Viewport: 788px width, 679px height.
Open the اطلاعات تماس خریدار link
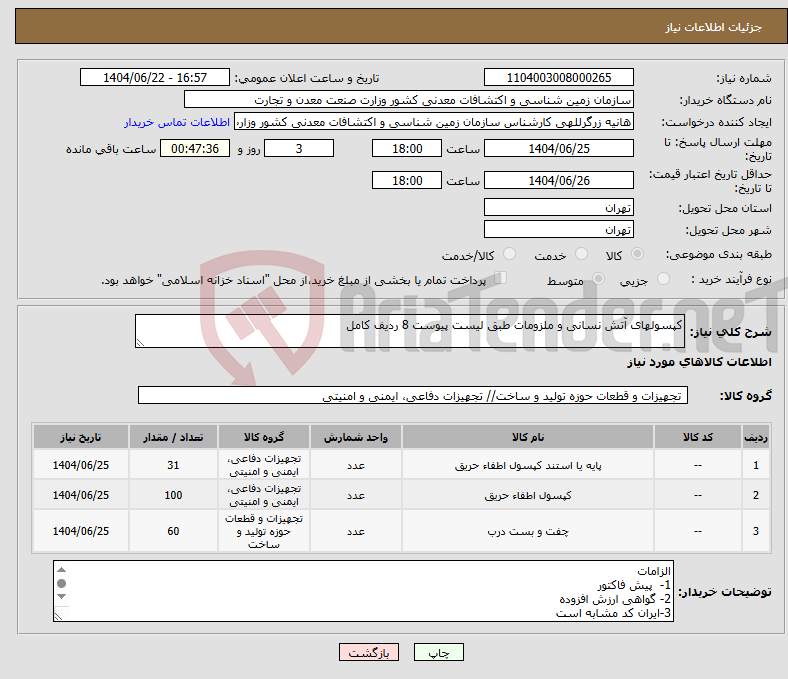(177, 122)
